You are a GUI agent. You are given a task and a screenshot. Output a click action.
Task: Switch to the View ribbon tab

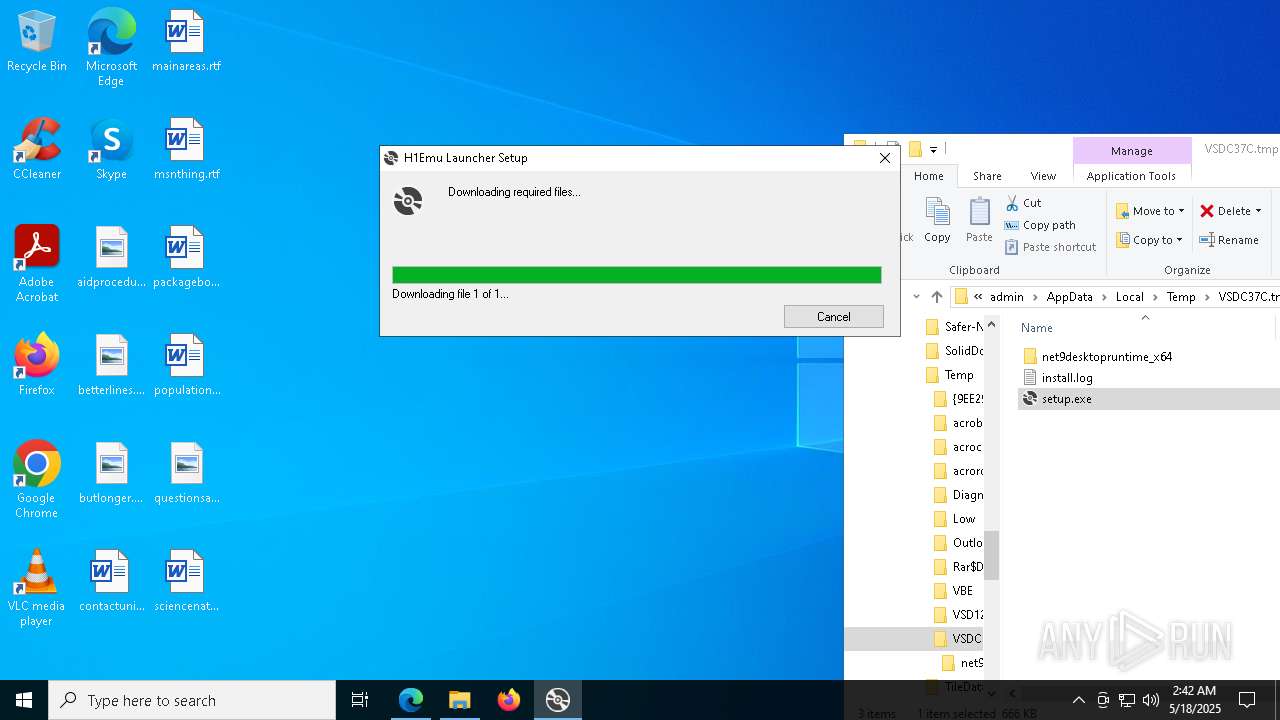tap(1043, 176)
